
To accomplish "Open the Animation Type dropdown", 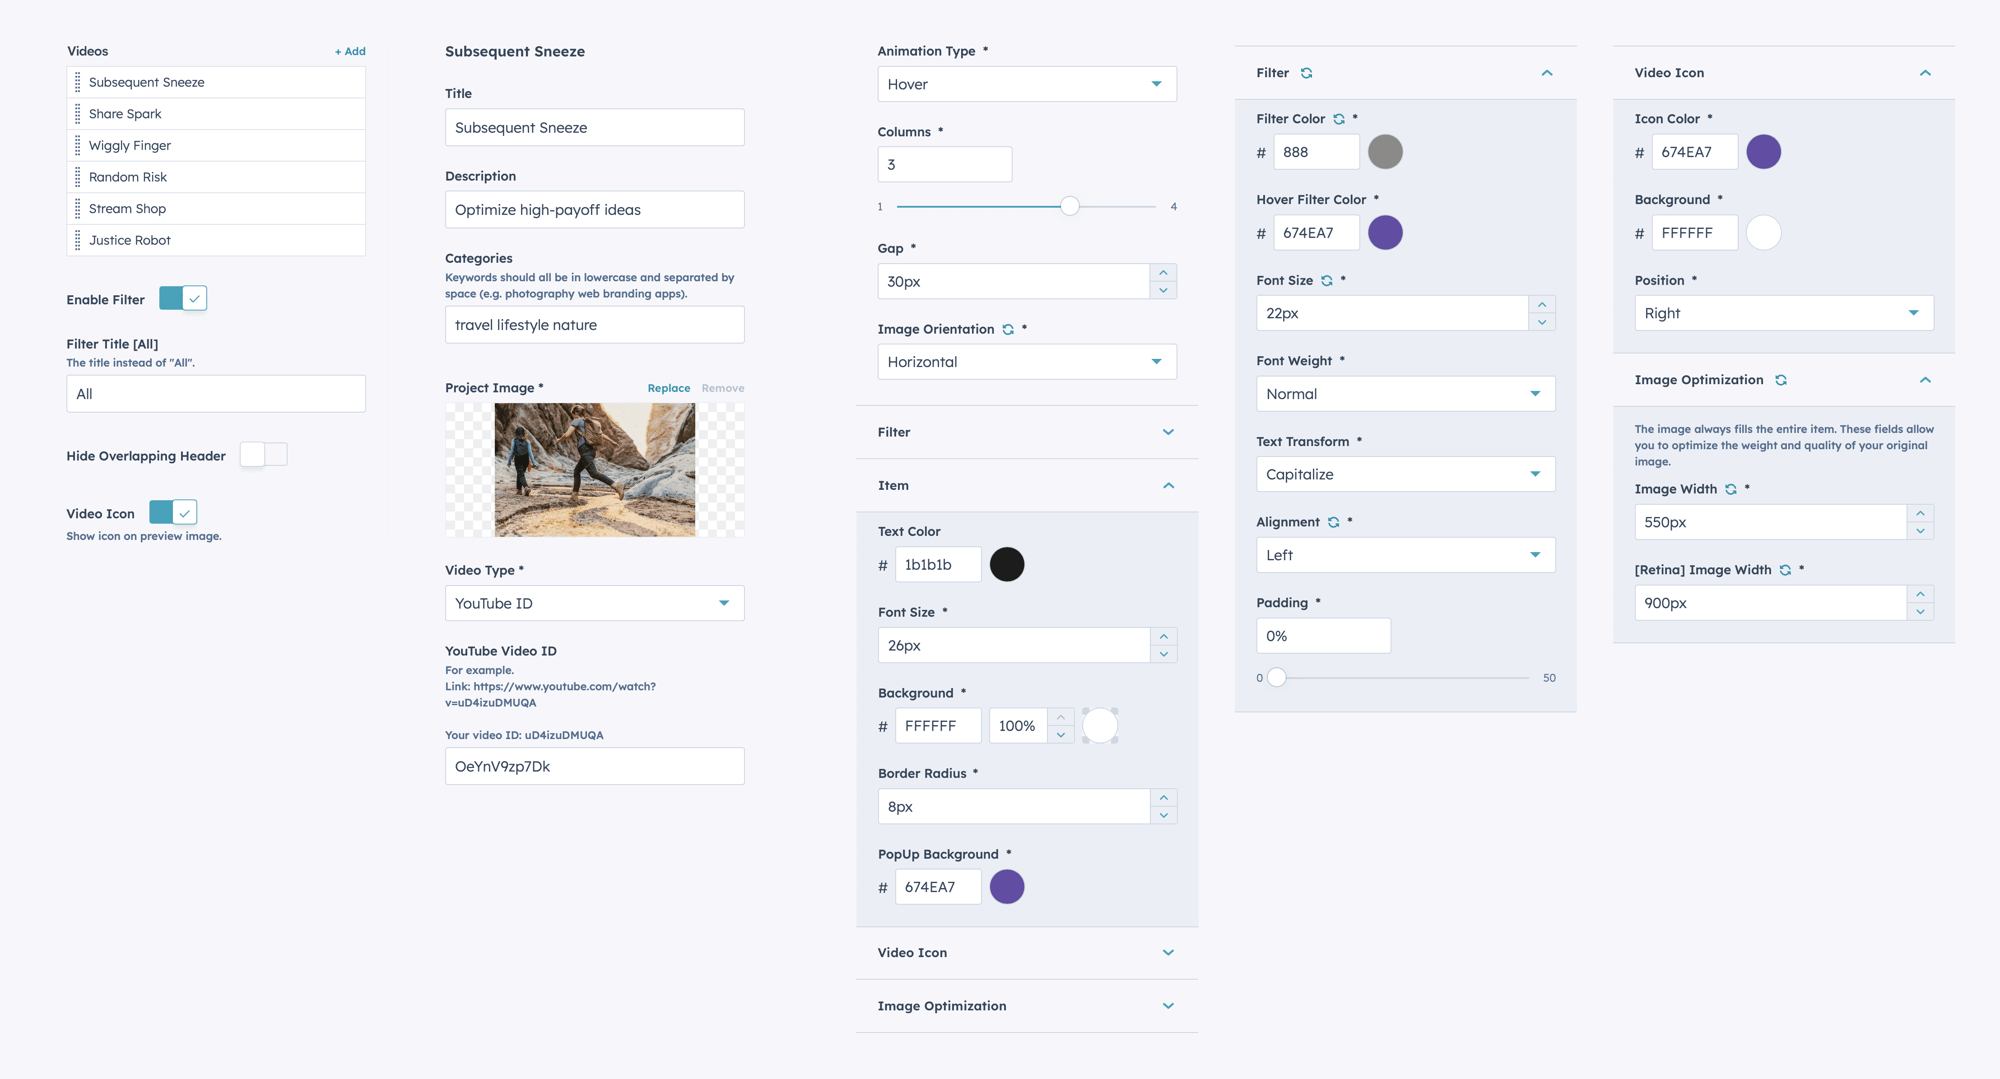I will pos(1026,84).
